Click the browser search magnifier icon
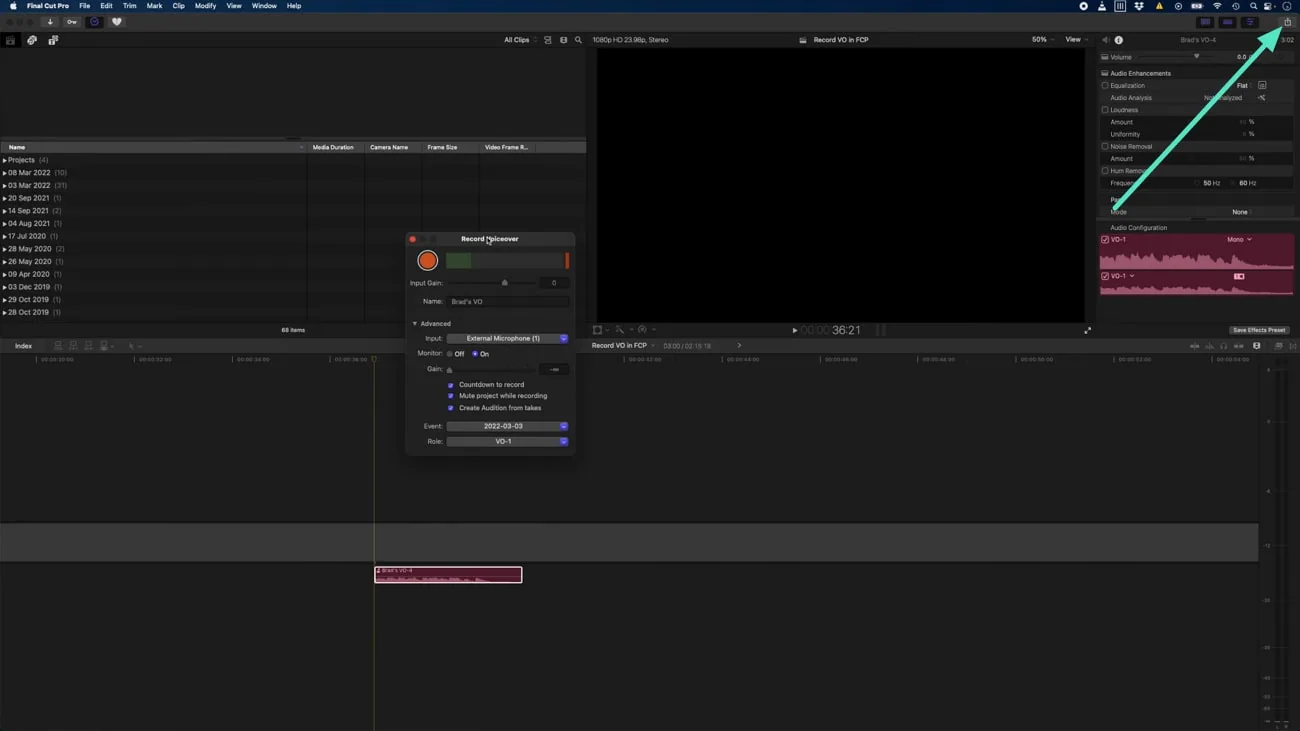 (x=578, y=40)
